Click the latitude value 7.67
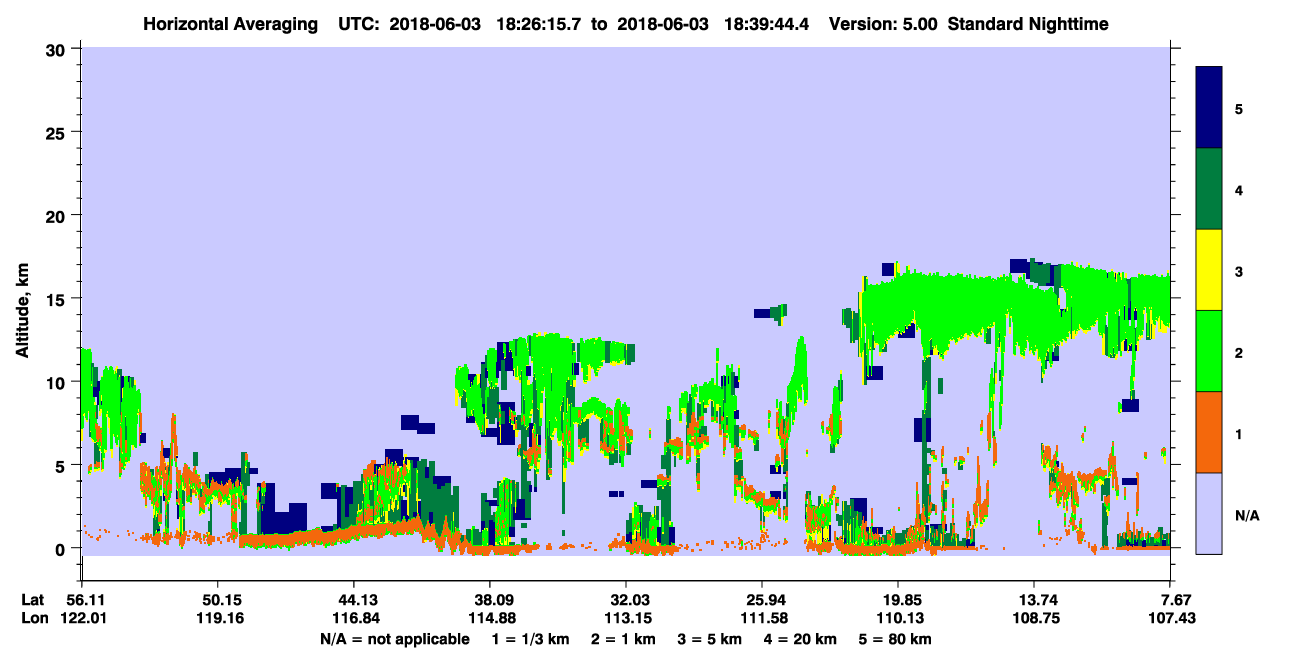 [x=1175, y=600]
